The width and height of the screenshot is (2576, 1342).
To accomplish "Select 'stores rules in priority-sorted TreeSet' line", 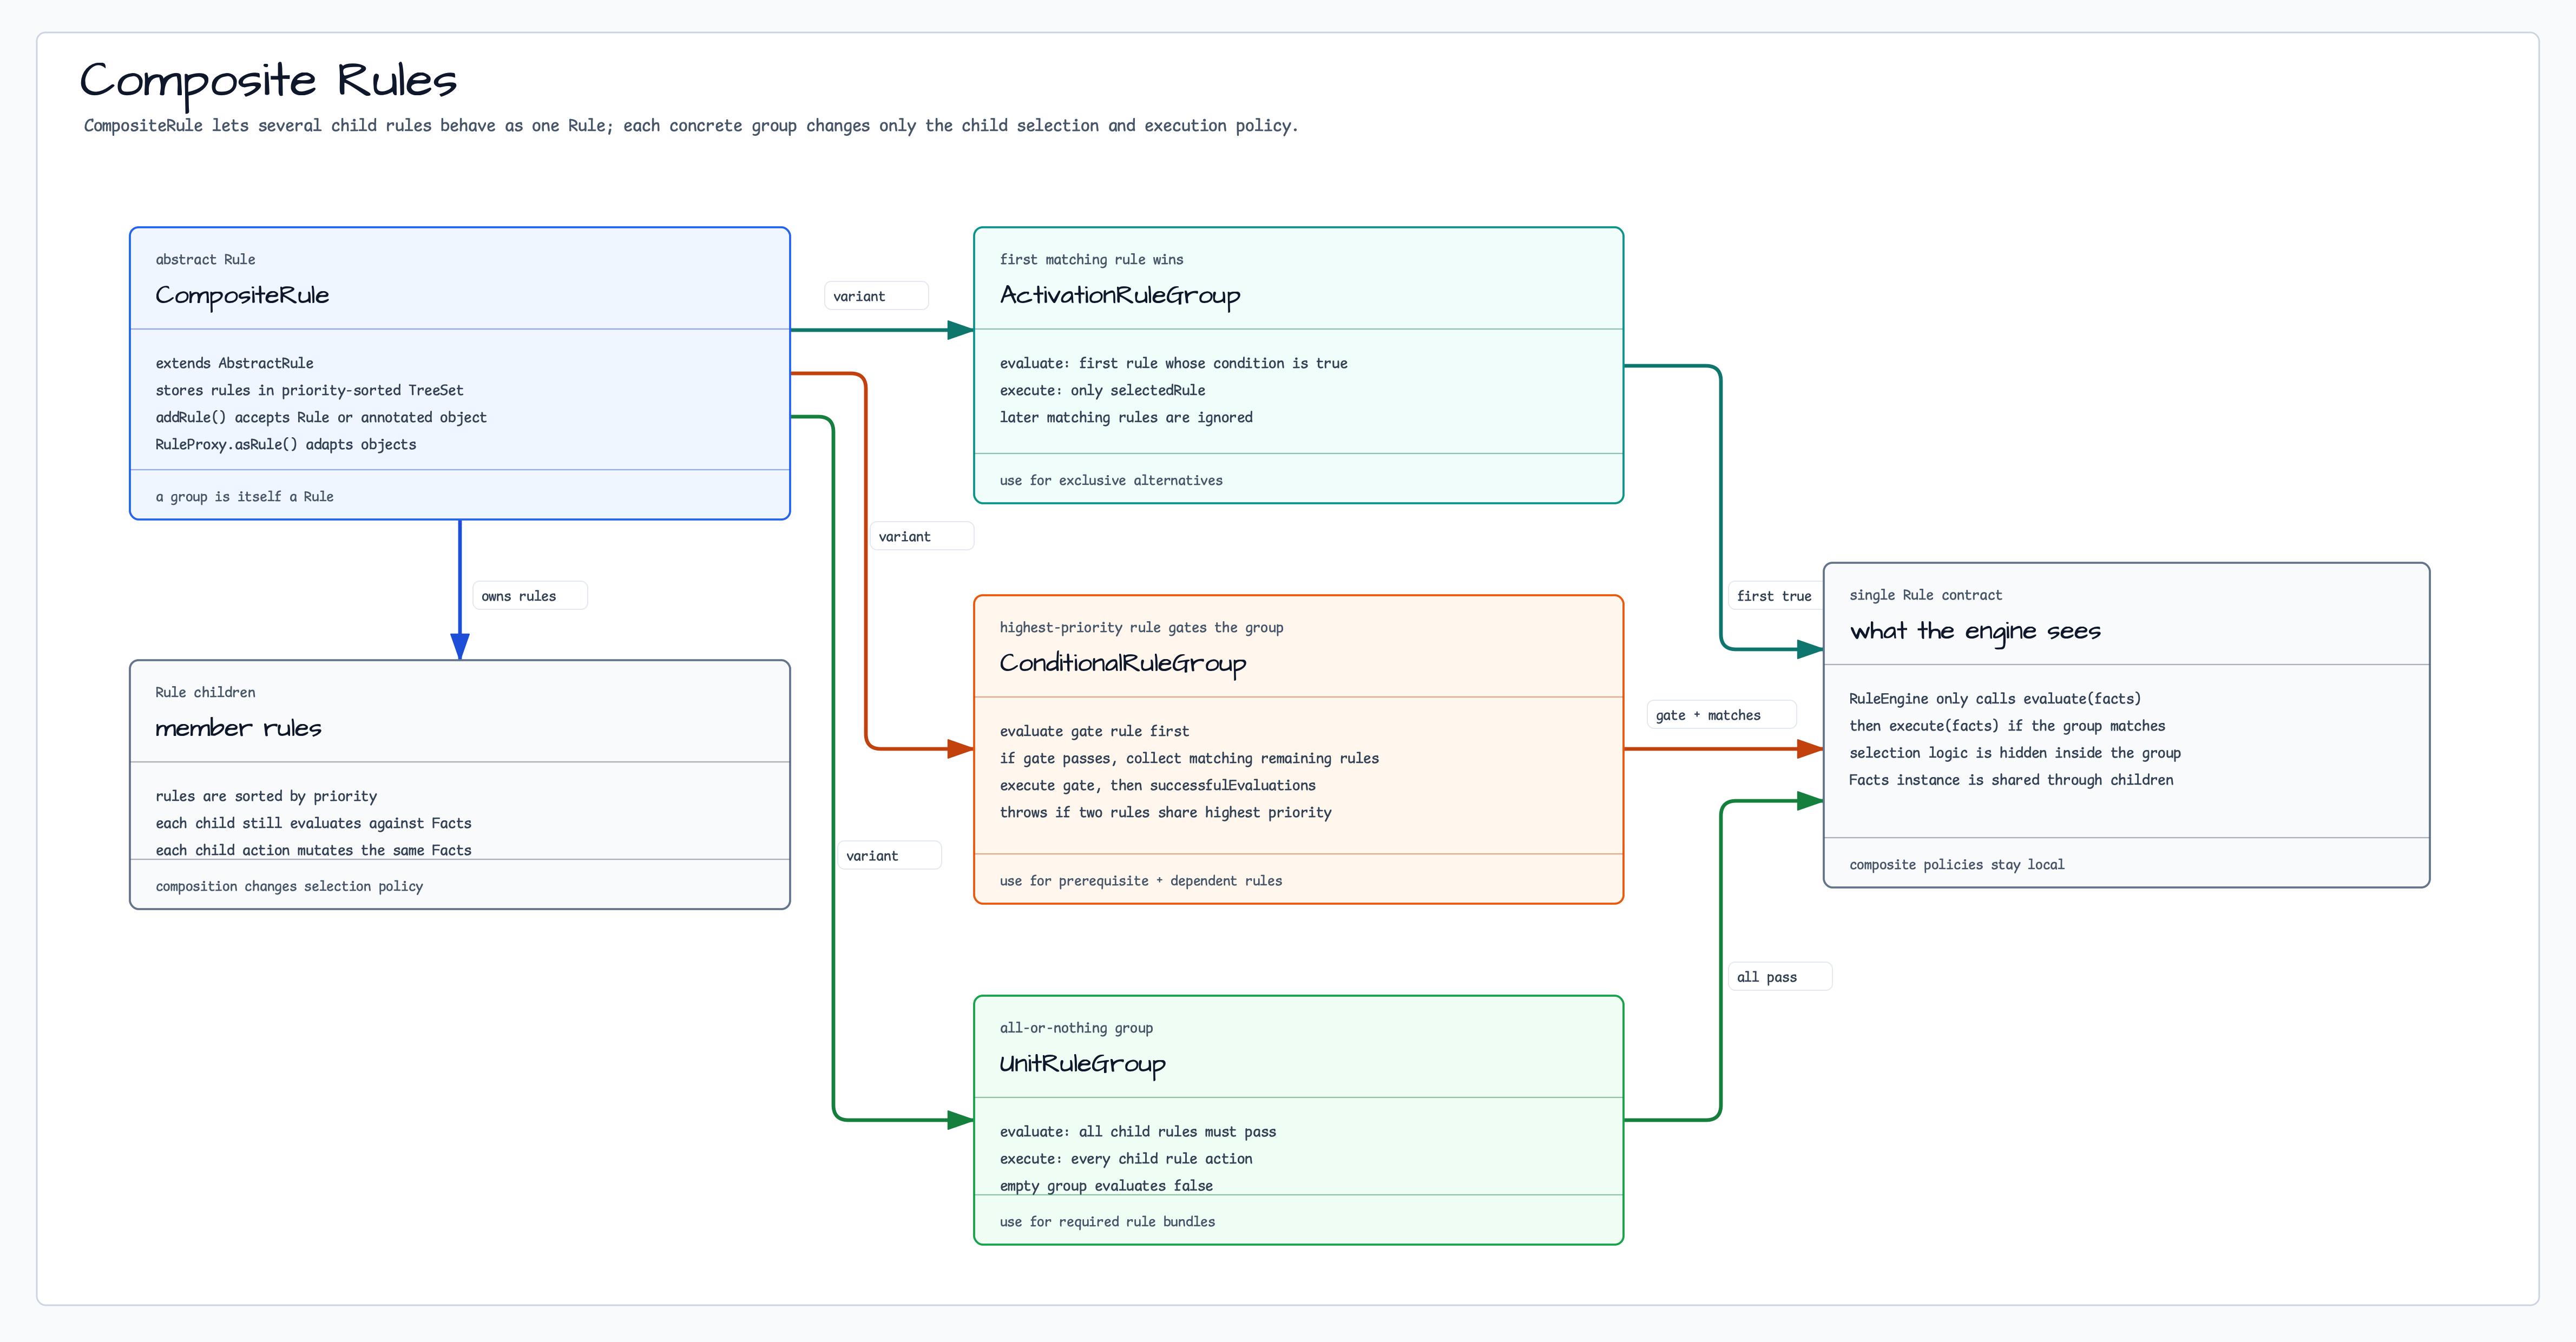I will click(x=309, y=390).
